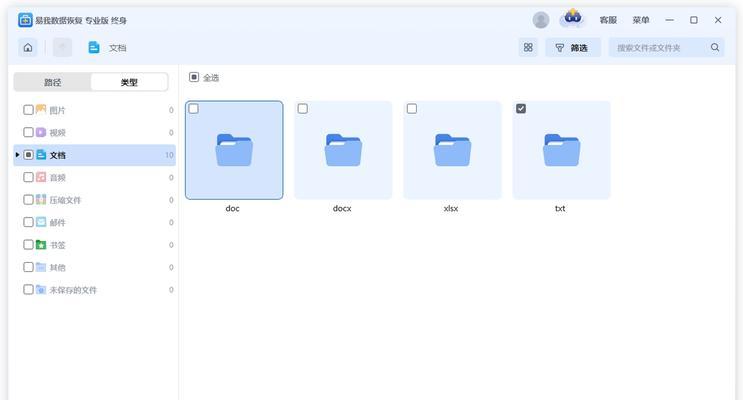Screen dimensions: 743x400
Task: Check the doc folder checkbox
Action: pos(193,109)
